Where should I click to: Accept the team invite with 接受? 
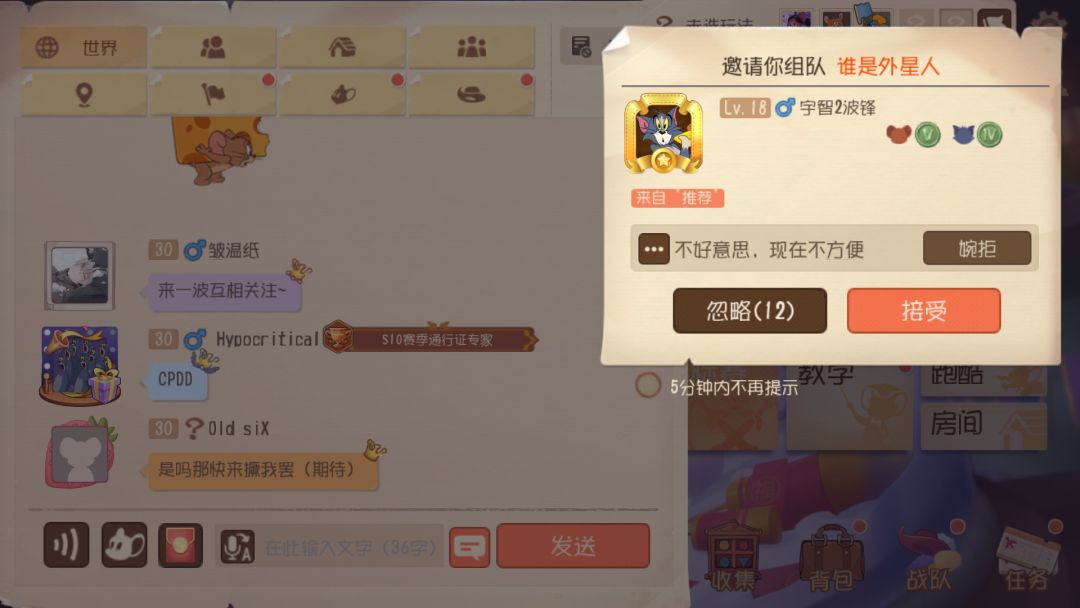point(924,311)
